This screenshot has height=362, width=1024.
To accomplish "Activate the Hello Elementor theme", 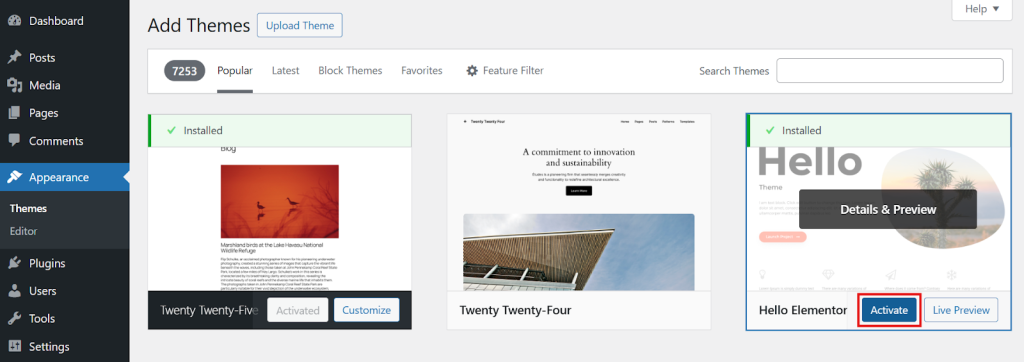I will click(889, 310).
